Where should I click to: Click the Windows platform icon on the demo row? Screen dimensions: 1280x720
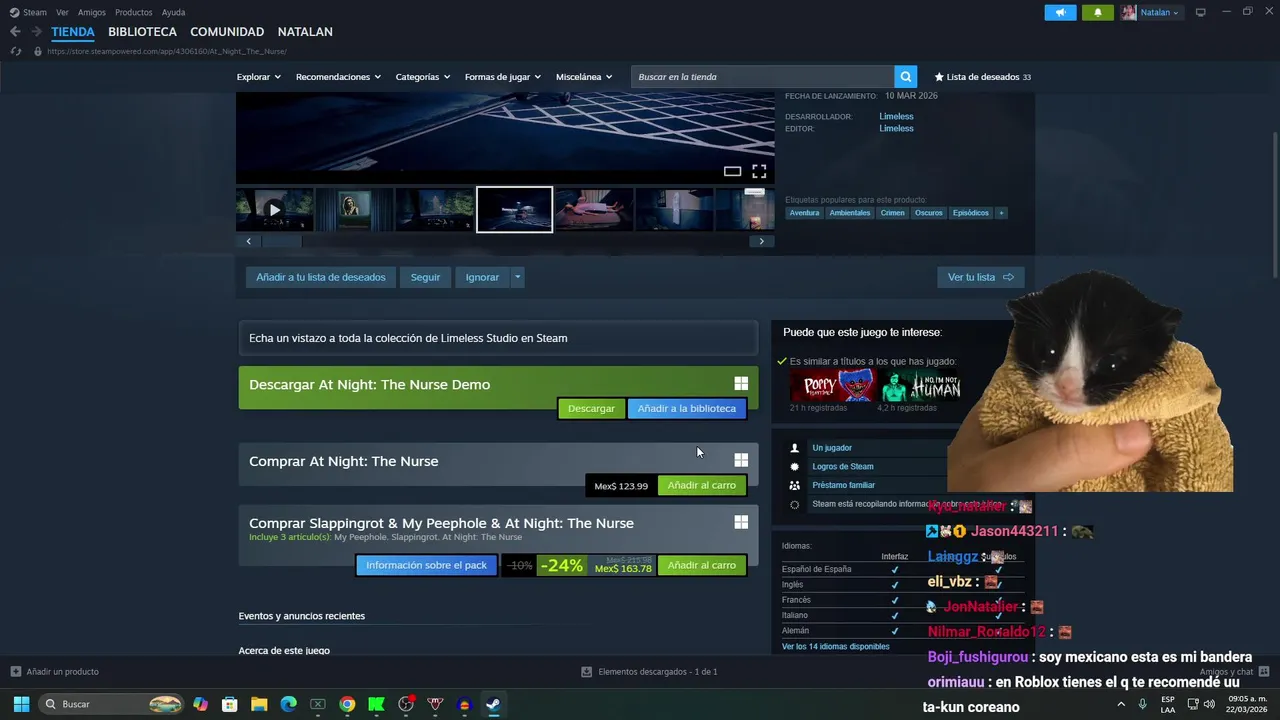(741, 384)
